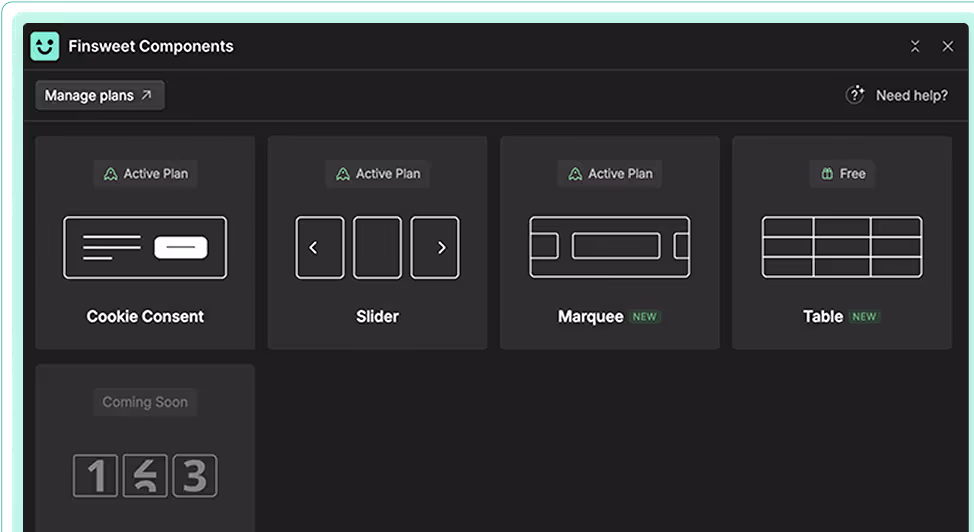974x532 pixels.
Task: Click the help question mark sparkle icon
Action: [855, 95]
